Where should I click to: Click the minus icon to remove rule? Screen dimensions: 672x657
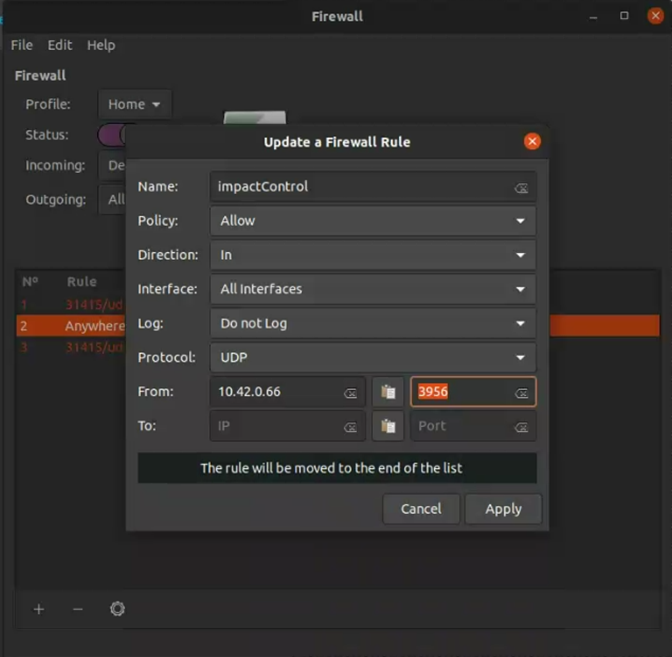tap(78, 609)
